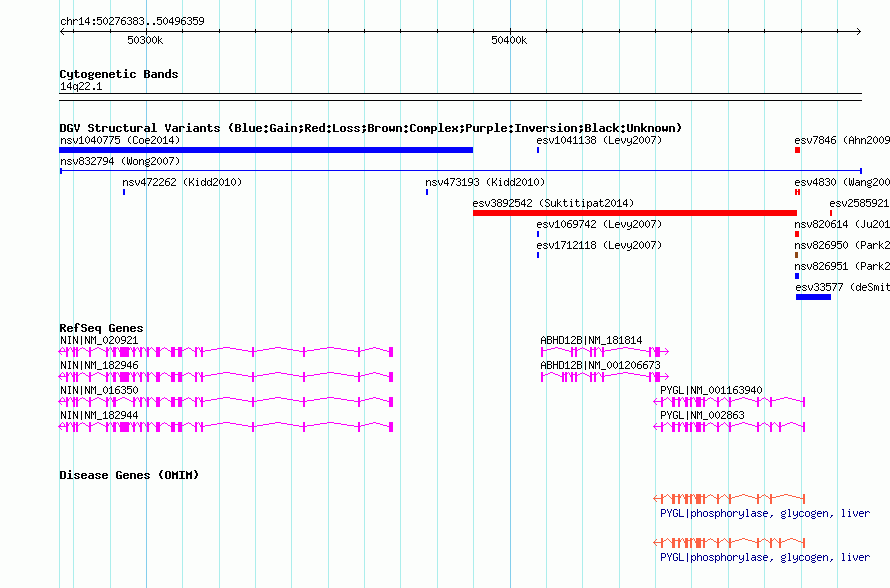Click the esv4830 red loss marker
Image resolution: width=890 pixels, height=588 pixels.
click(797, 192)
